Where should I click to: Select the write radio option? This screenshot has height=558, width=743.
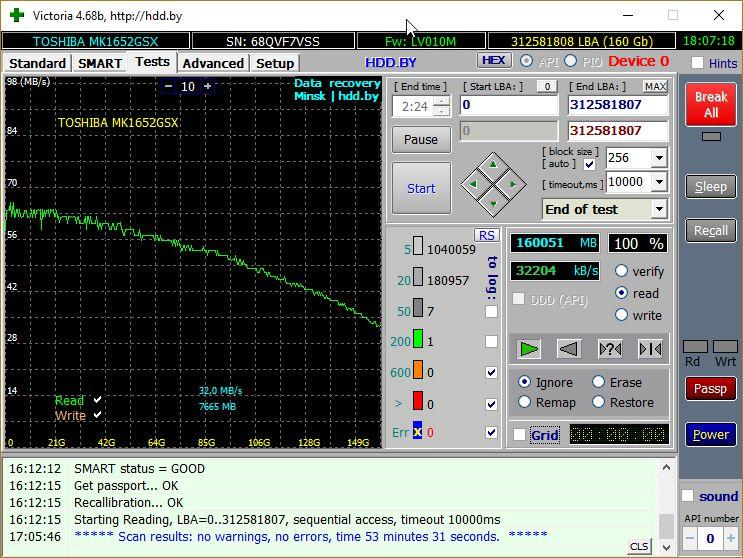click(621, 315)
